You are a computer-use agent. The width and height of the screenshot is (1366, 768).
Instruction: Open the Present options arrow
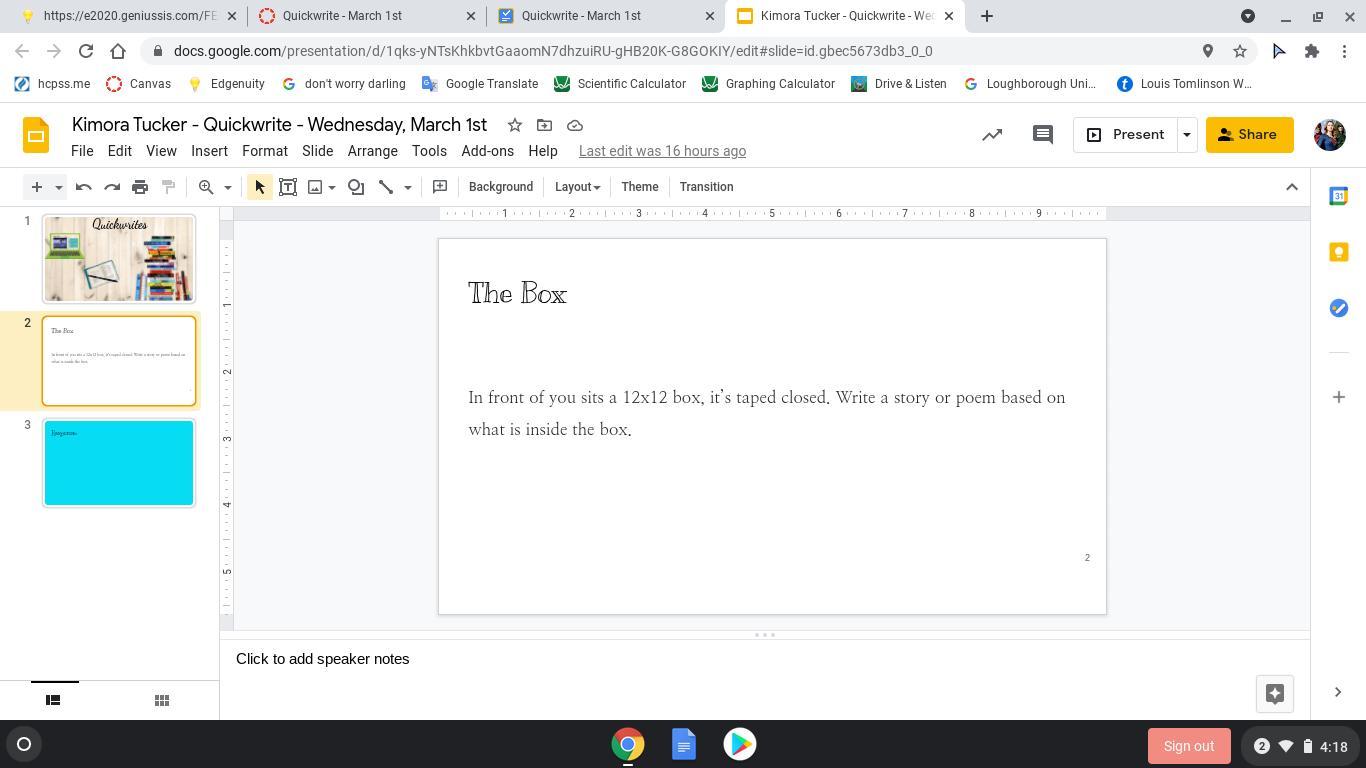[1186, 135]
